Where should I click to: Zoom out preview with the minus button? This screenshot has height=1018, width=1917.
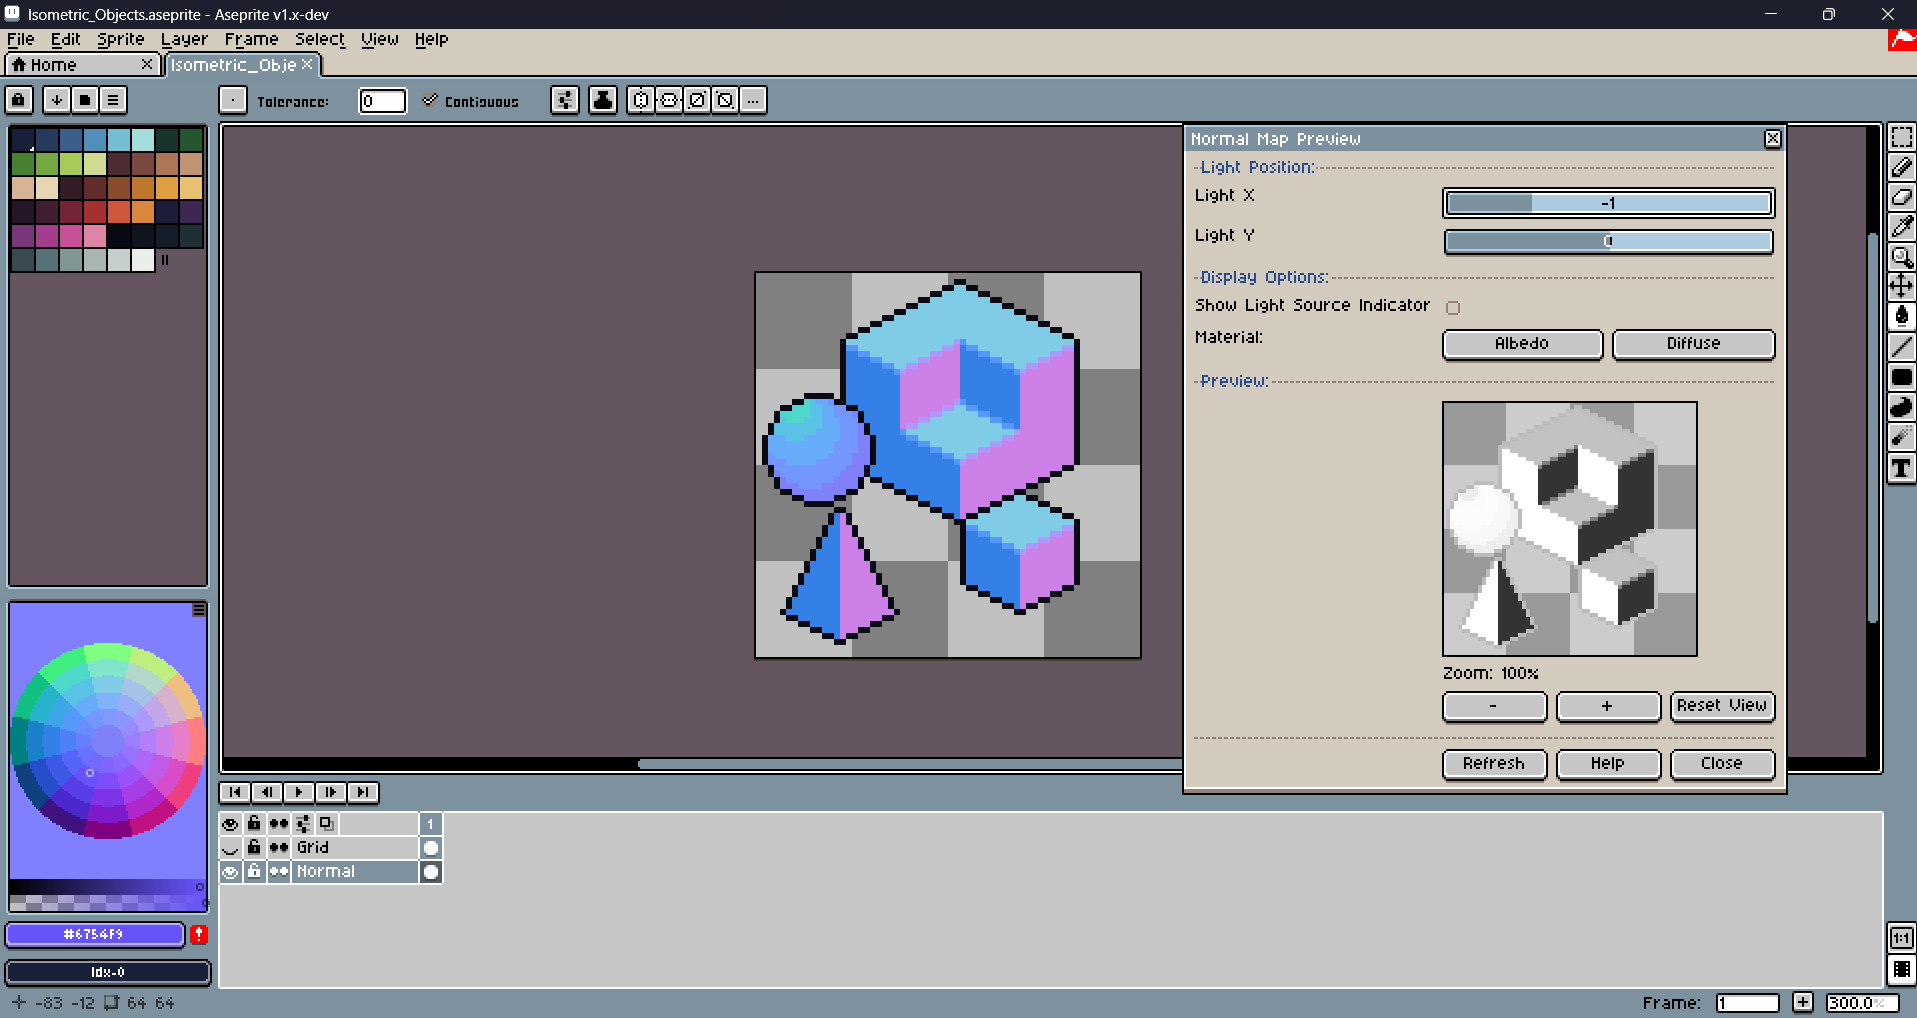pyautogui.click(x=1494, y=706)
